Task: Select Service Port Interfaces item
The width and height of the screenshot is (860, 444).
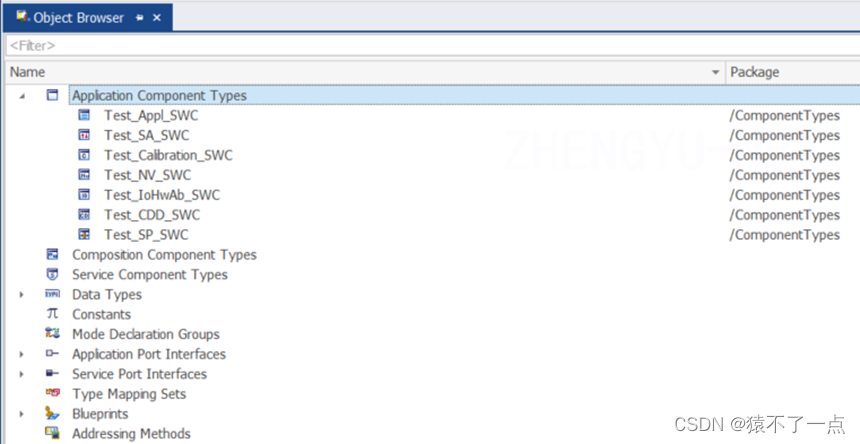Action: coord(139,374)
